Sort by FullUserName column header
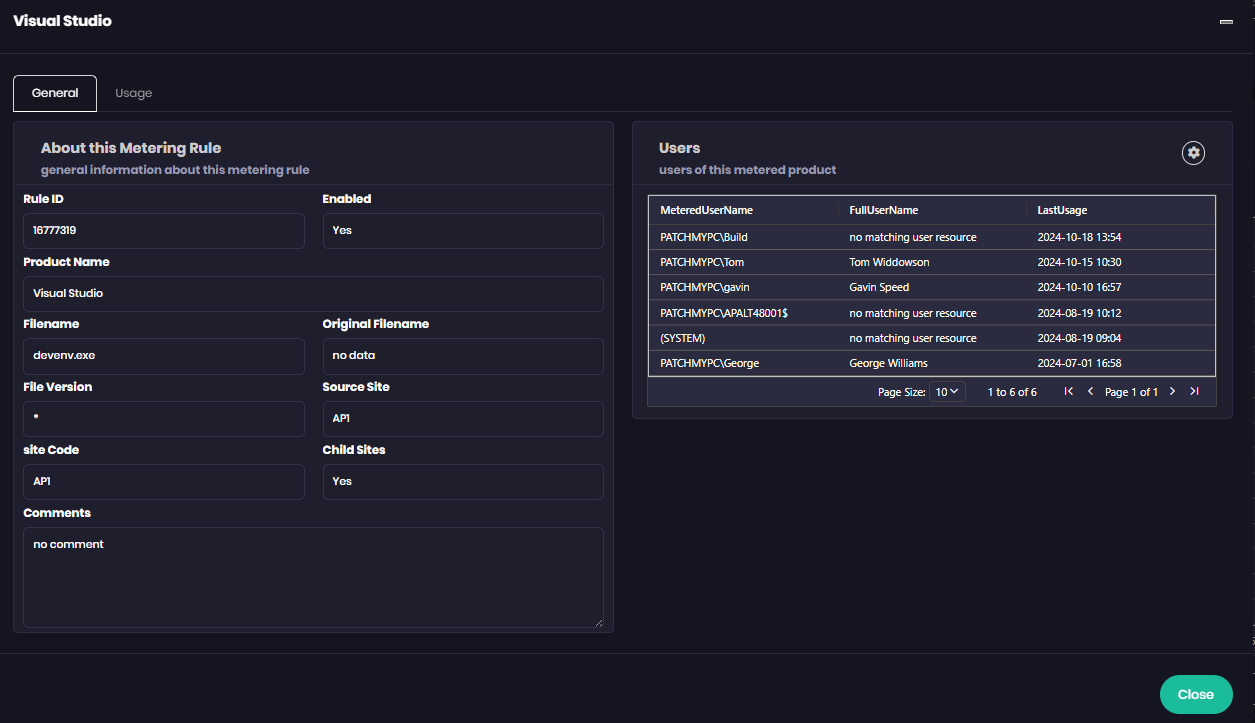 coord(883,210)
